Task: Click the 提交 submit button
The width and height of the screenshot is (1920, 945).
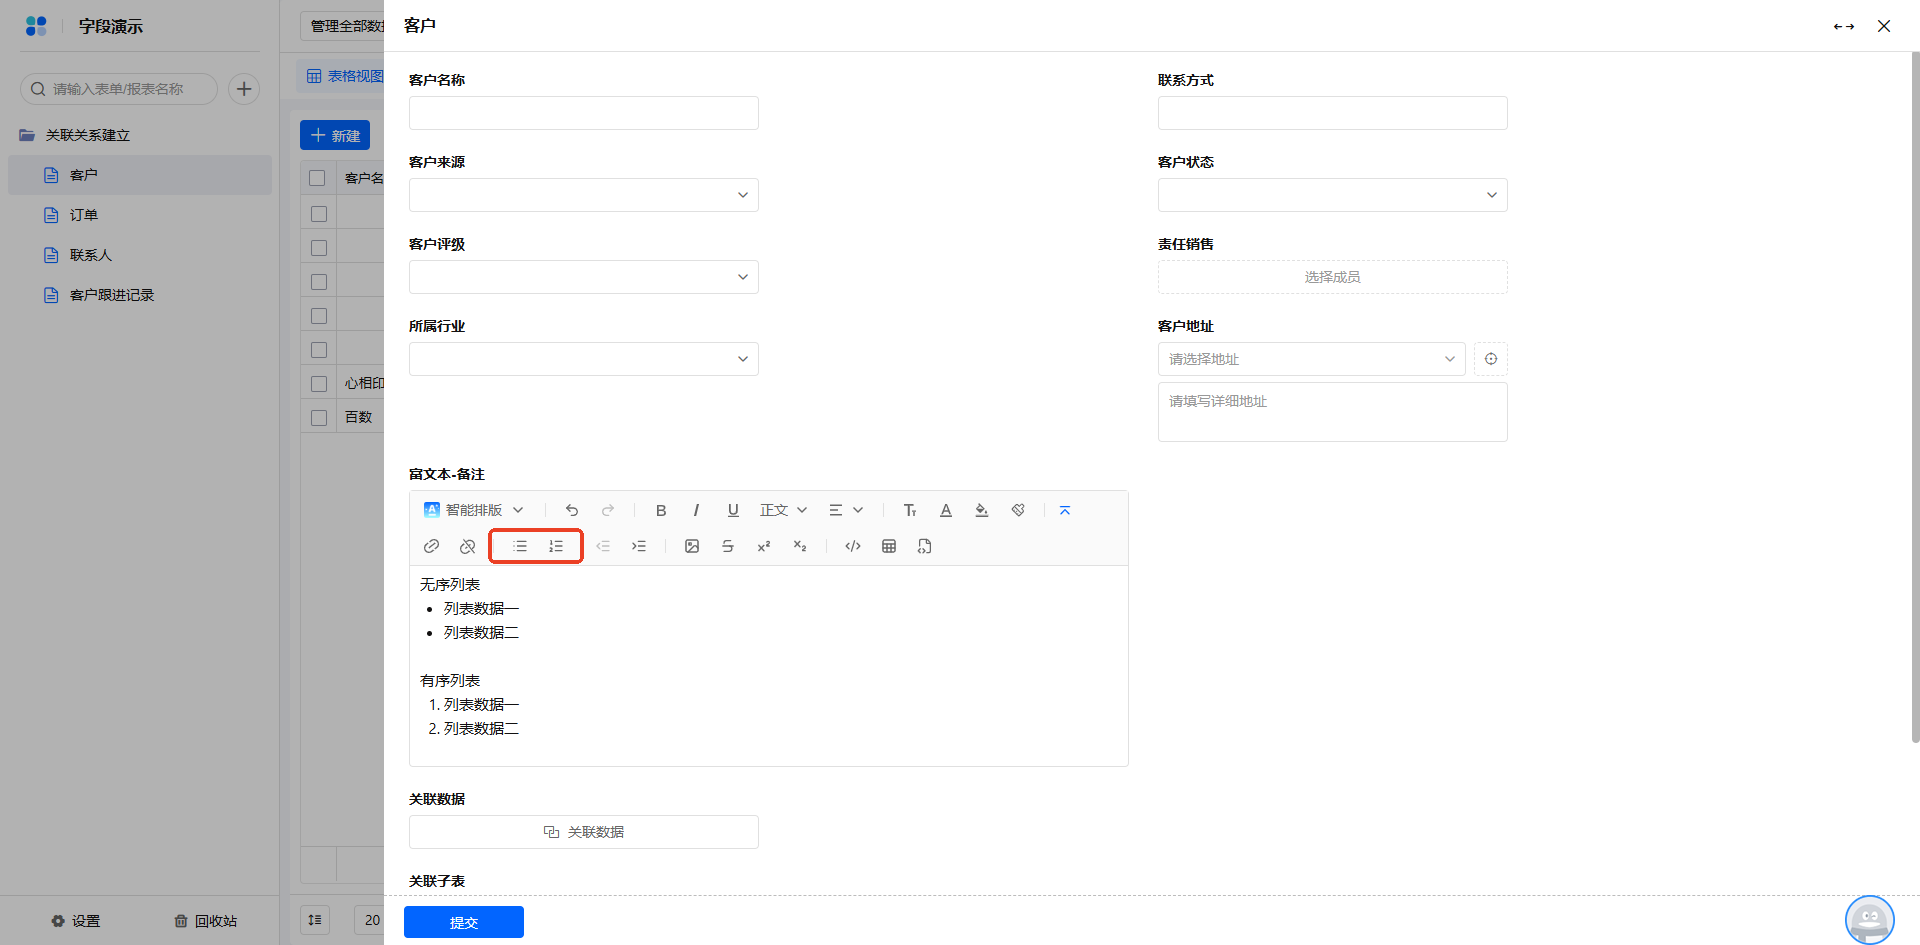Action: (464, 922)
